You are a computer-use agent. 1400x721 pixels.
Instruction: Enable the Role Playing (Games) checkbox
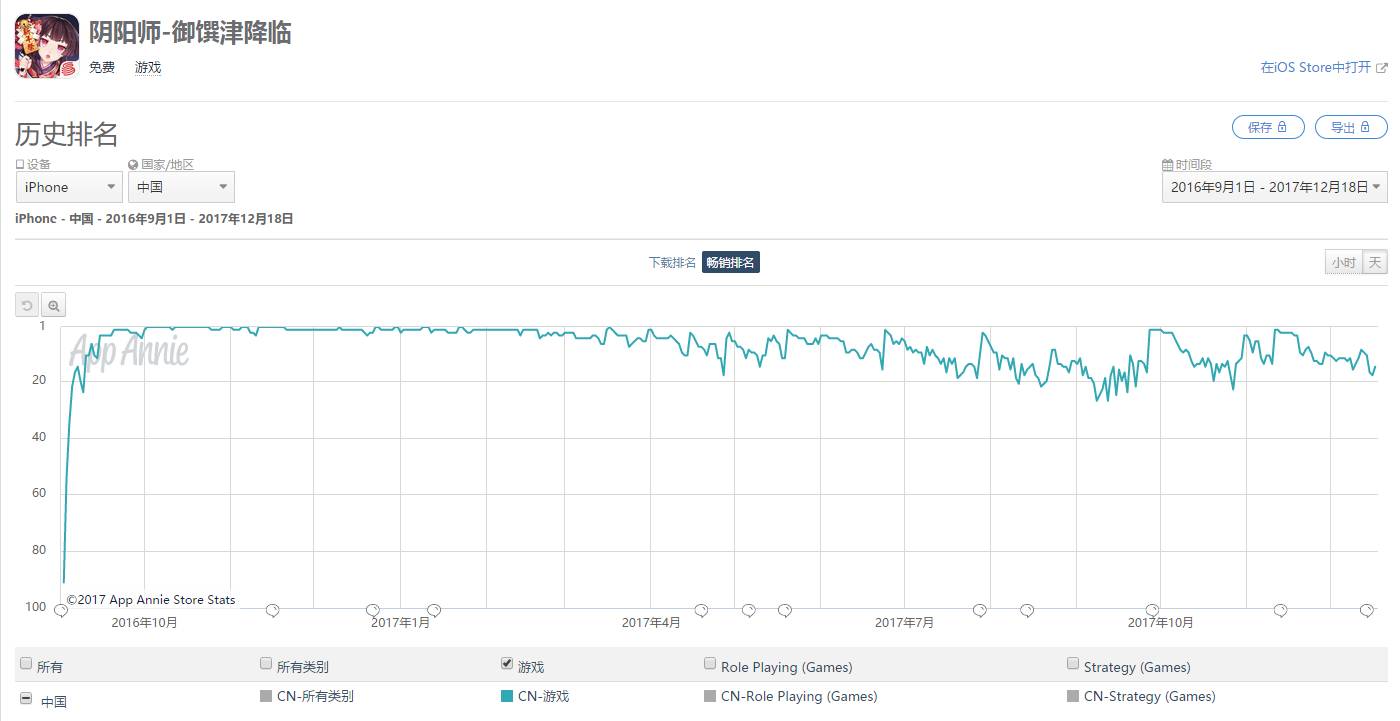[x=710, y=663]
